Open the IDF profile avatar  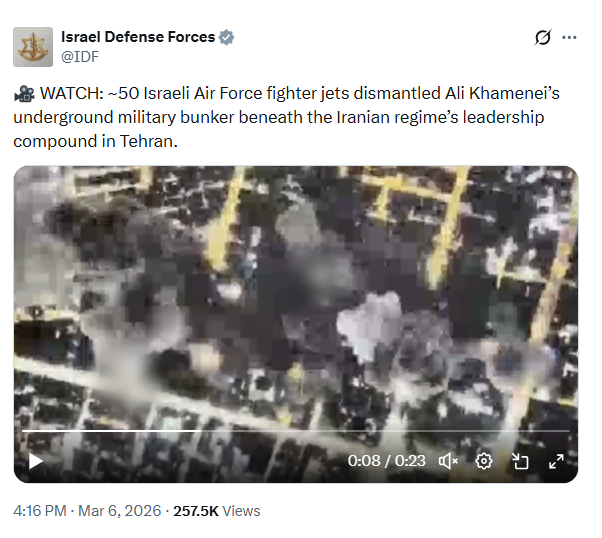click(x=33, y=47)
